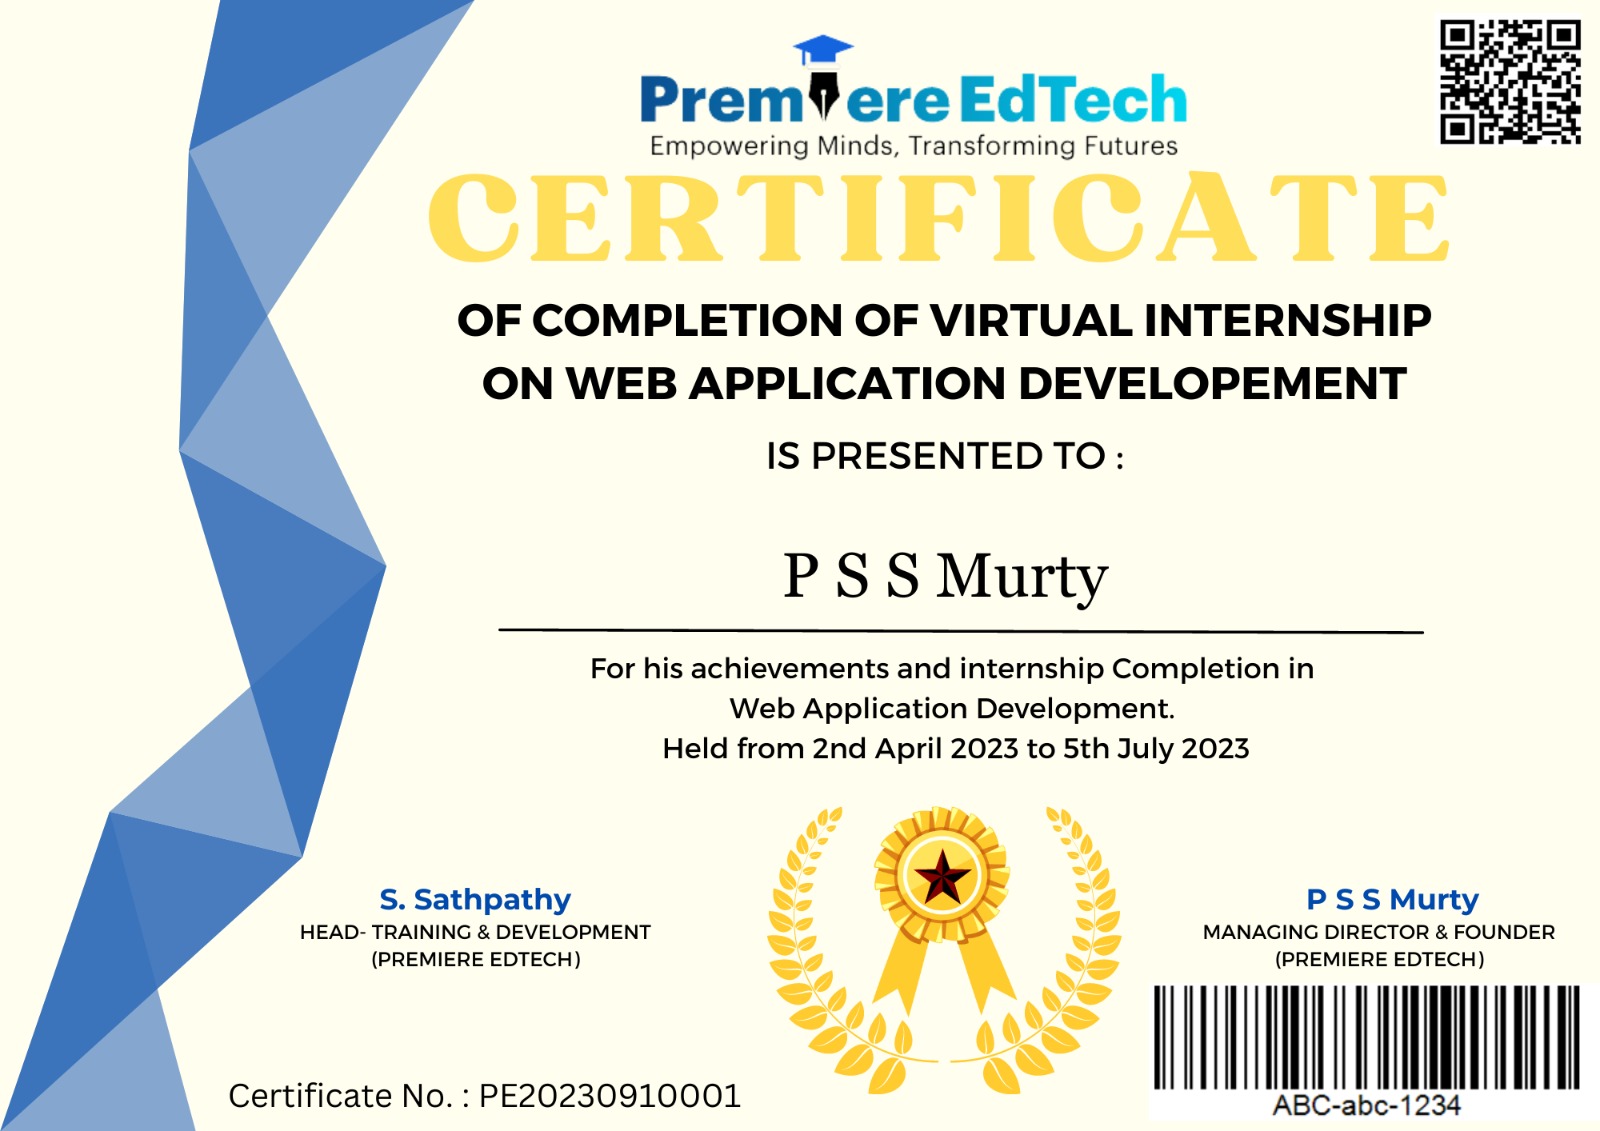1600x1131 pixels.
Task: Click the barcode label 'ABC-abc-1234'
Action: click(1366, 1106)
